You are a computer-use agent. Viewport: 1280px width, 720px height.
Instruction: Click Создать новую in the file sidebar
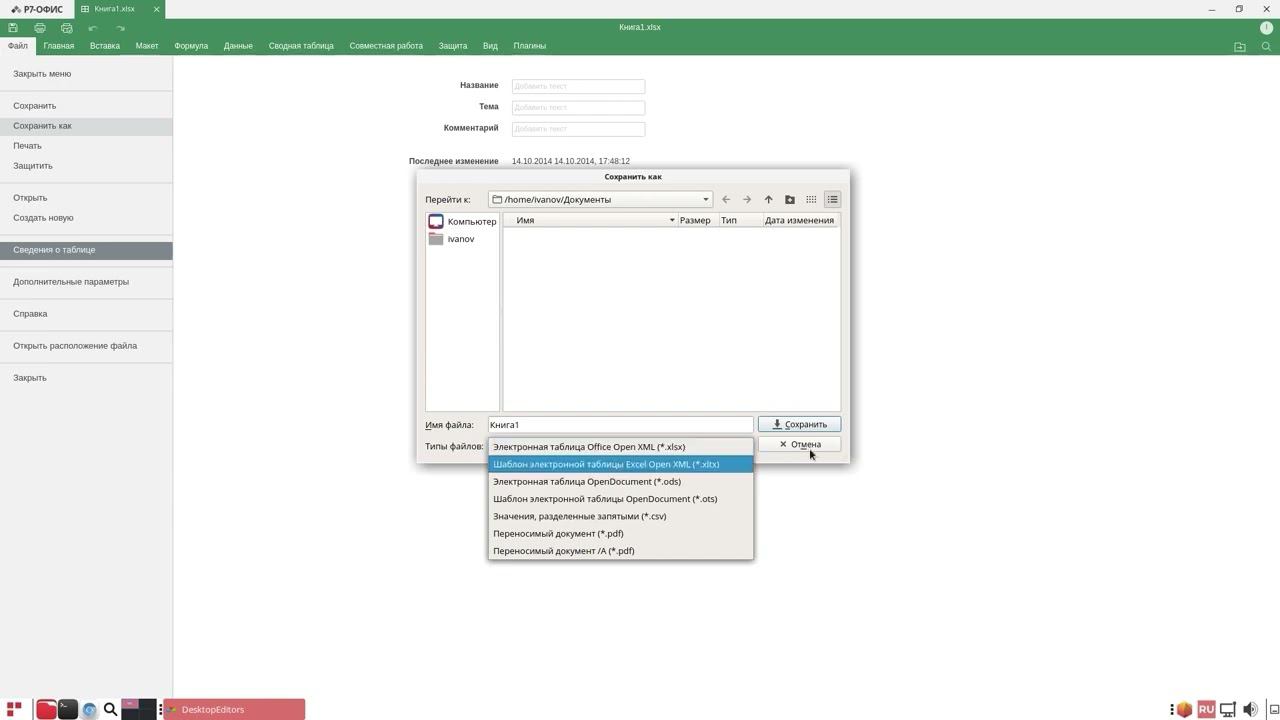click(86, 218)
